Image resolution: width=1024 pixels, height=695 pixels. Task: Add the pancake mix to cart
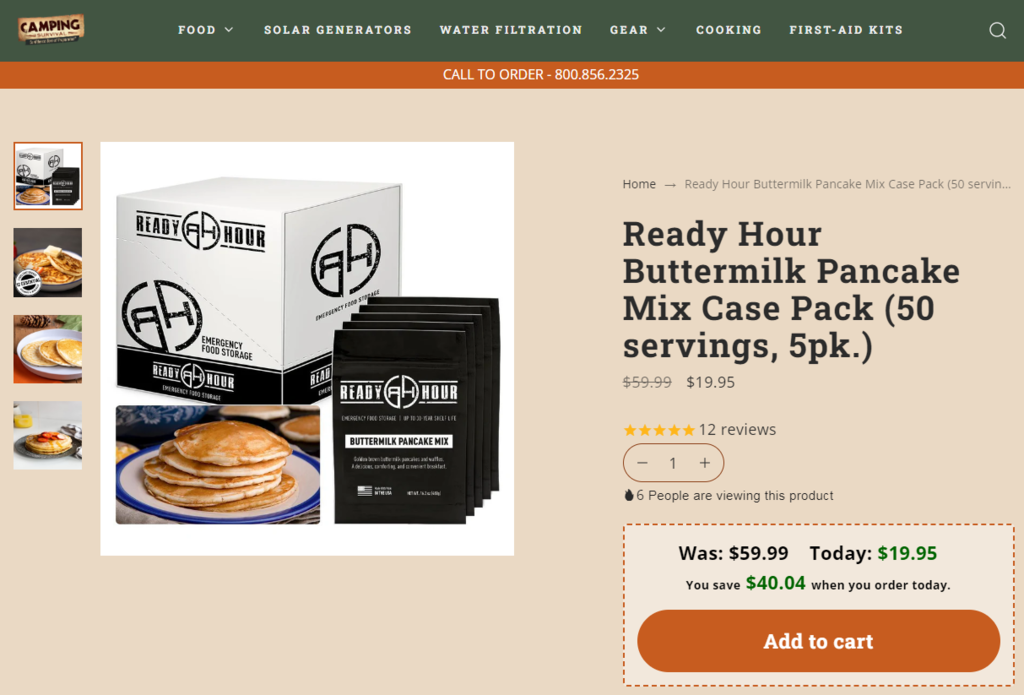click(818, 641)
